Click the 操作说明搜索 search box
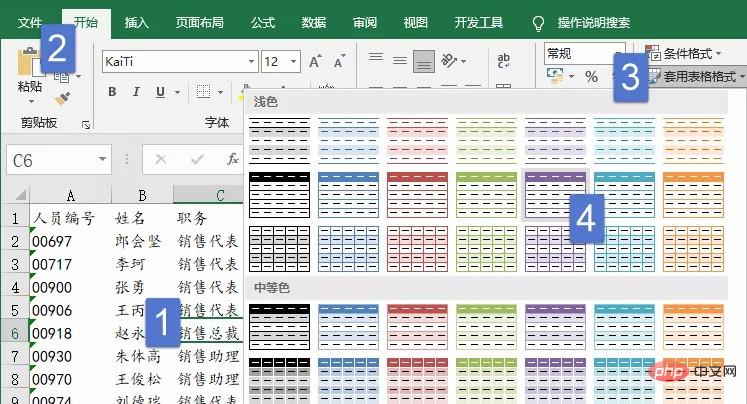 coord(594,22)
